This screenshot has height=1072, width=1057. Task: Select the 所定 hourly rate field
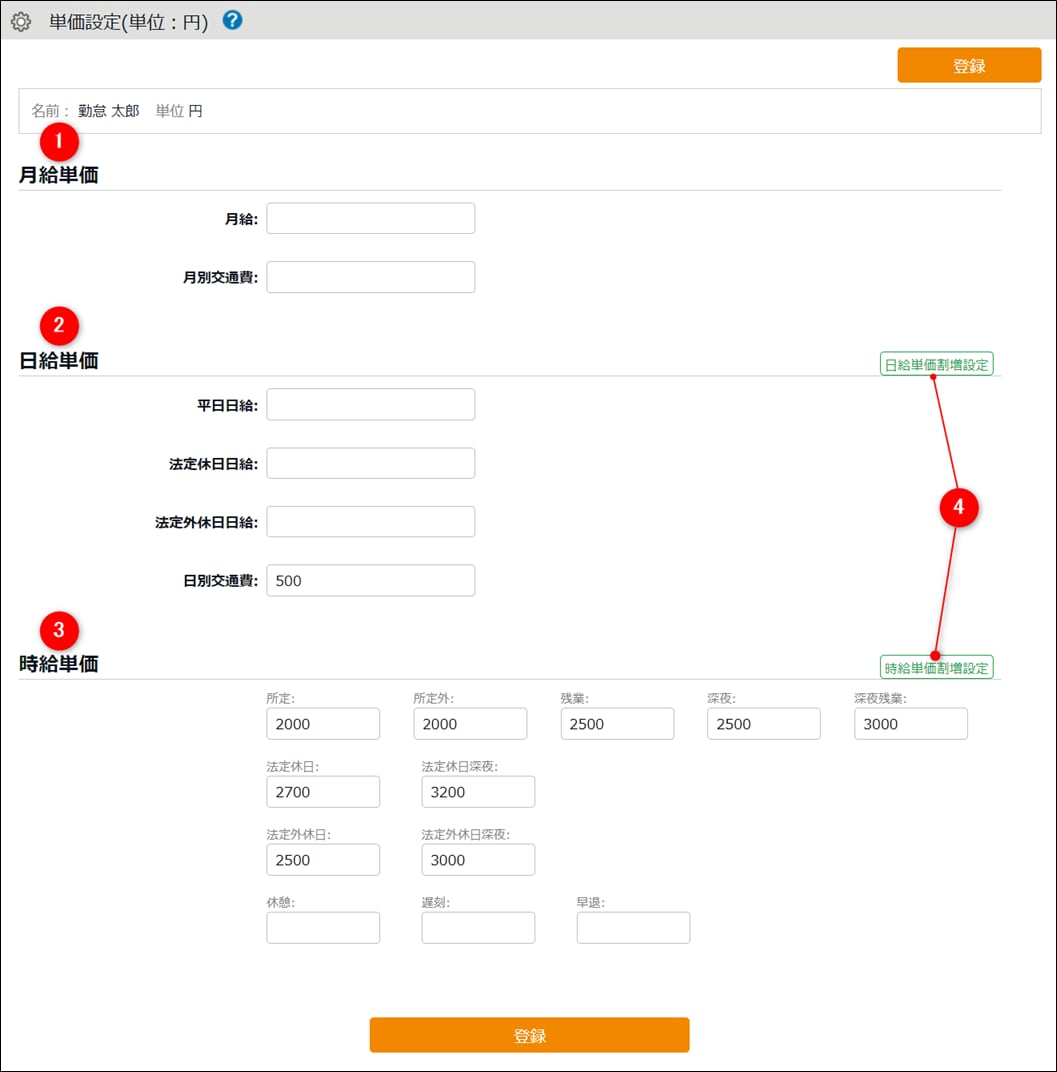click(323, 724)
